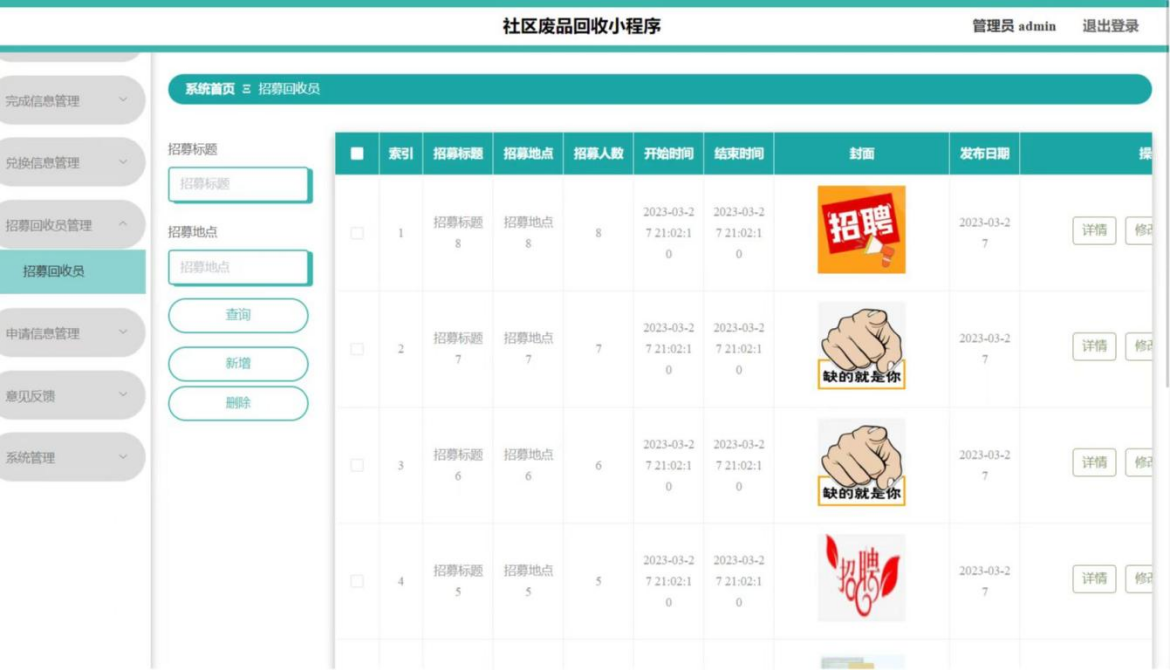
Task: Select the 招募回收员 submenu item
Action: coord(72,271)
